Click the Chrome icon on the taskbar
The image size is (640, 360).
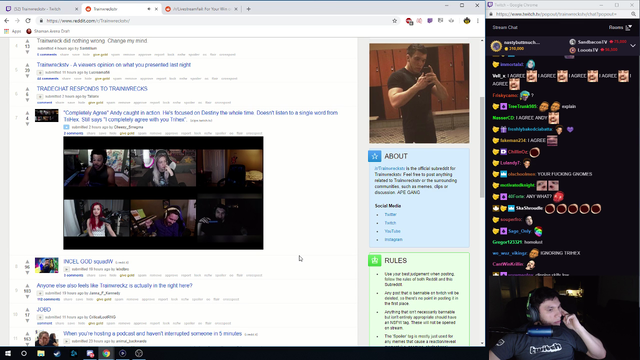[x=106, y=353]
